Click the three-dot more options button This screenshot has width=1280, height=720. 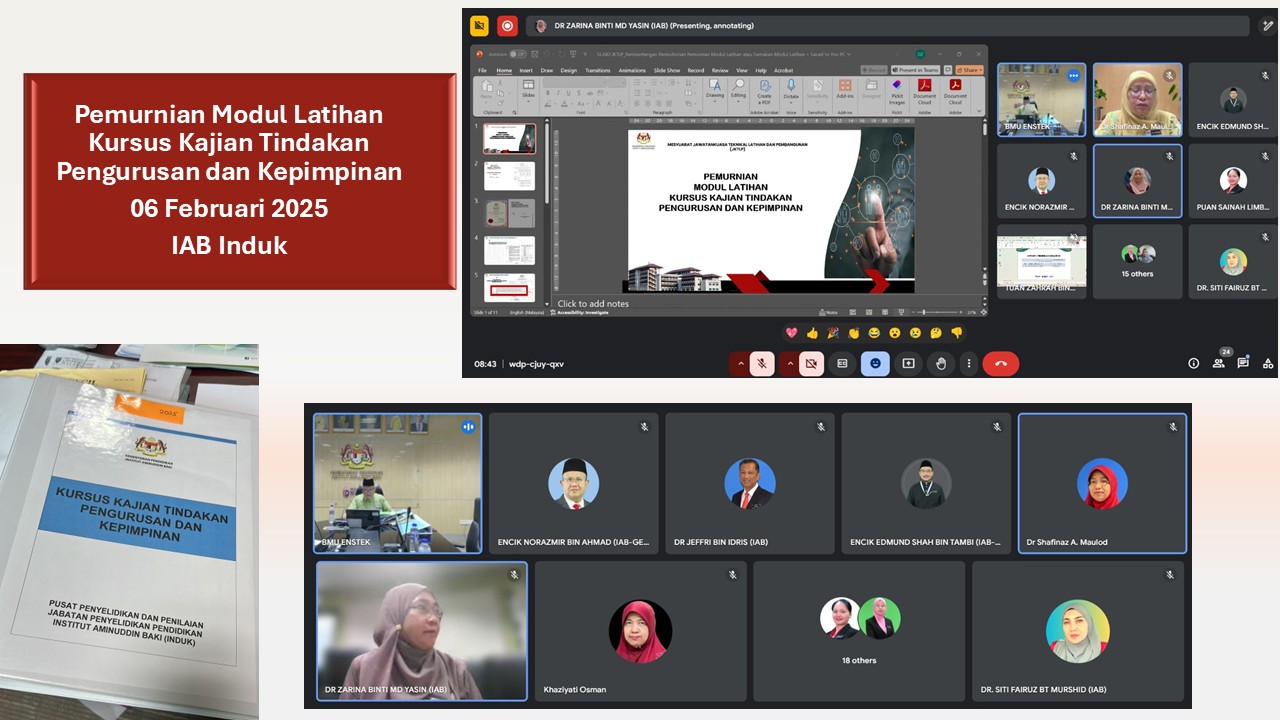coord(968,364)
